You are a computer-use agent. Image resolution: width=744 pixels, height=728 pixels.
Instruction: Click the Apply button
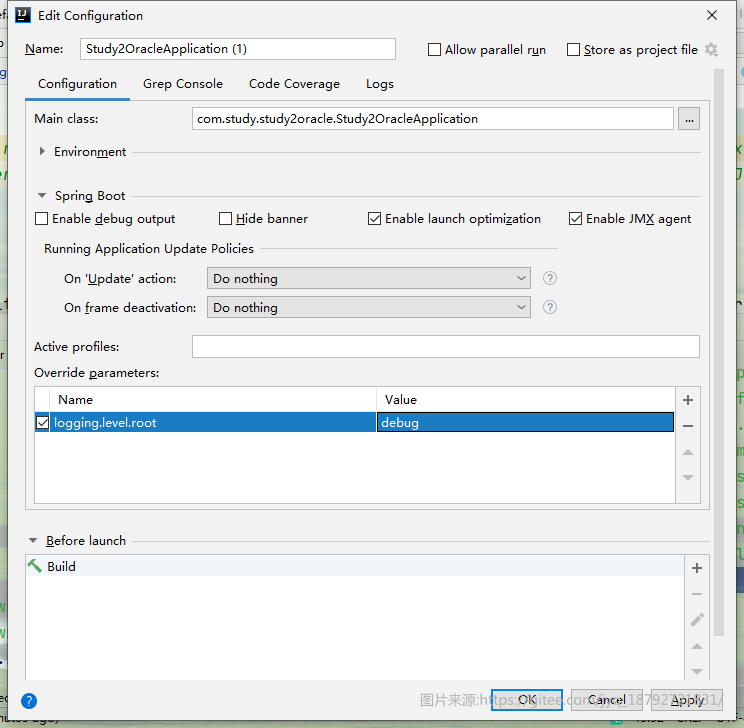pyautogui.click(x=687, y=700)
